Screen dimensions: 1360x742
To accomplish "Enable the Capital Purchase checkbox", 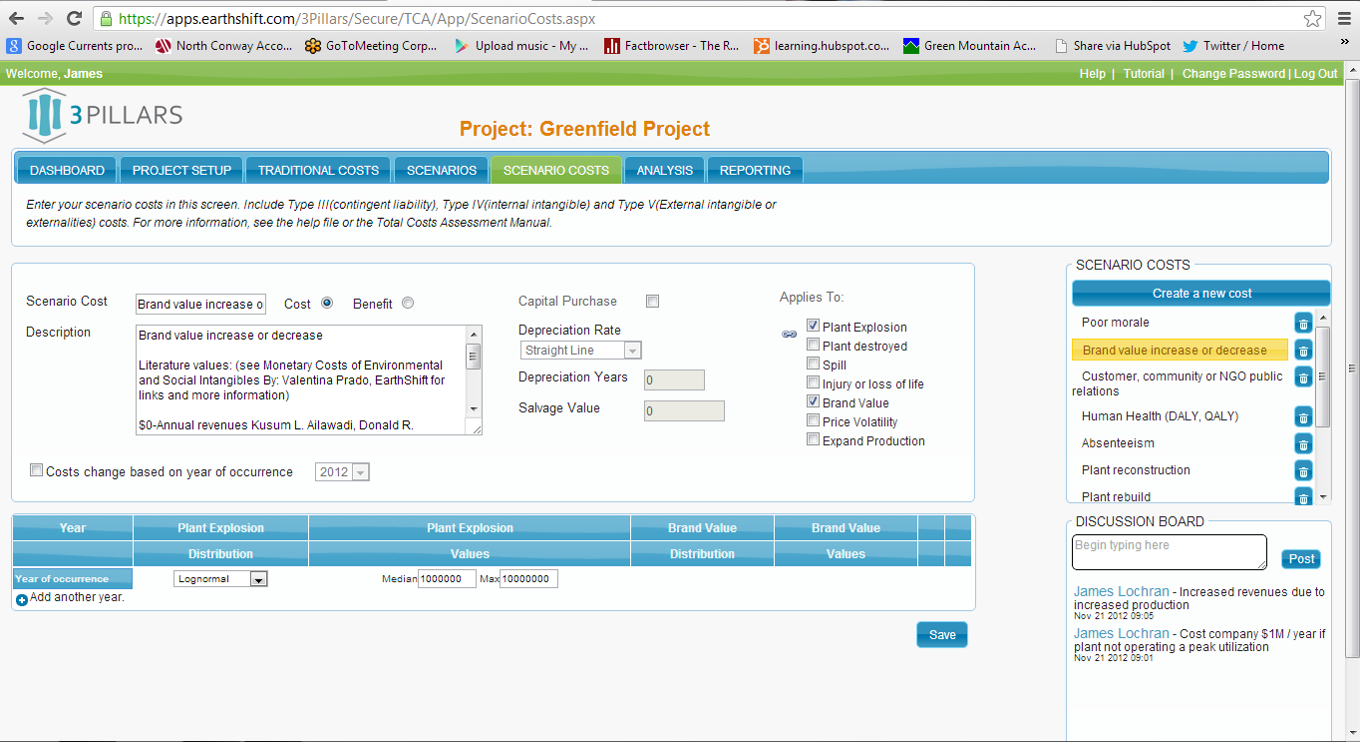I will tap(653, 301).
